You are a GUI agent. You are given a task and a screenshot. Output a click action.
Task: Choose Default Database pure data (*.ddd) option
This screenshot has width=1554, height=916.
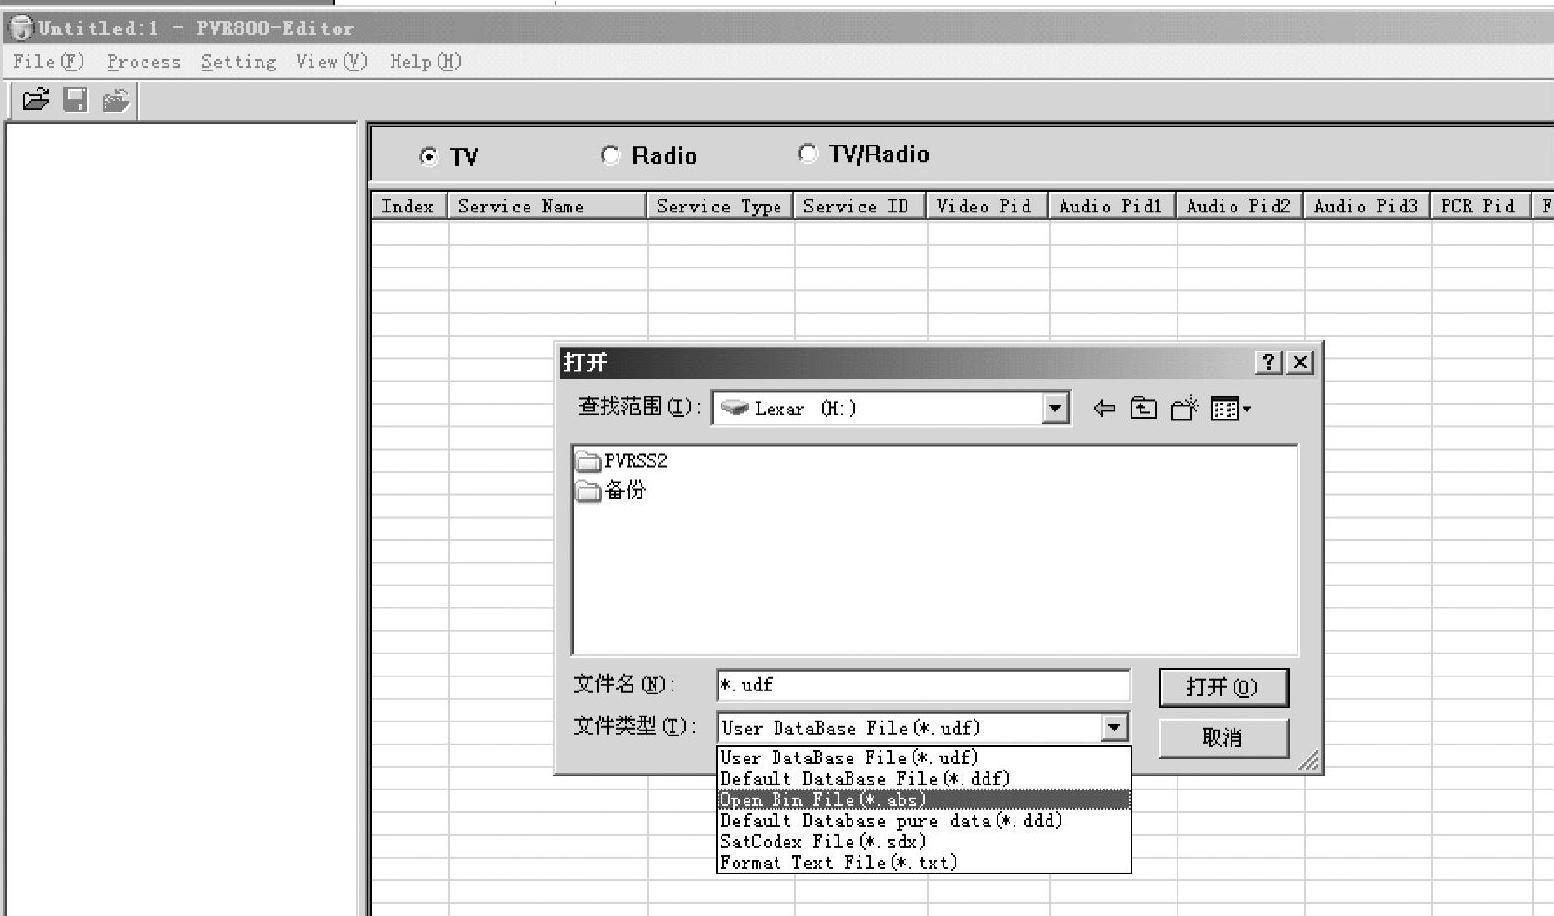pos(924,820)
